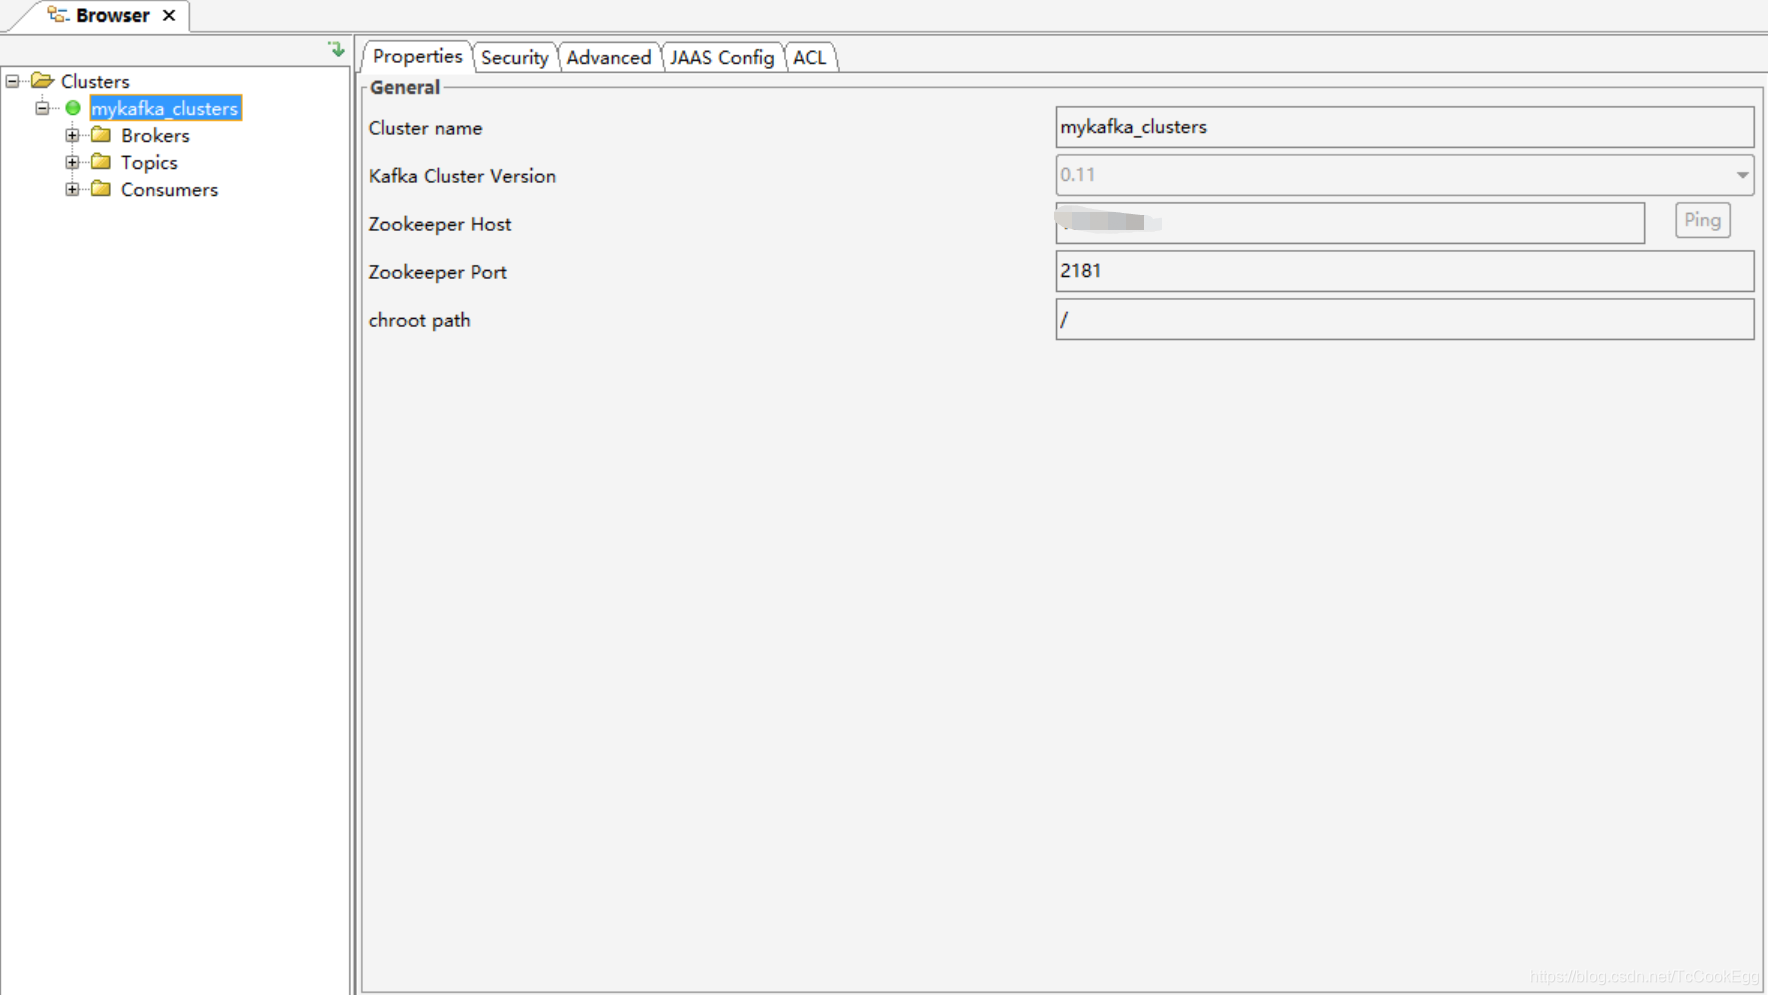Click the Ping button
Image resolution: width=1768 pixels, height=995 pixels.
pyautogui.click(x=1702, y=220)
